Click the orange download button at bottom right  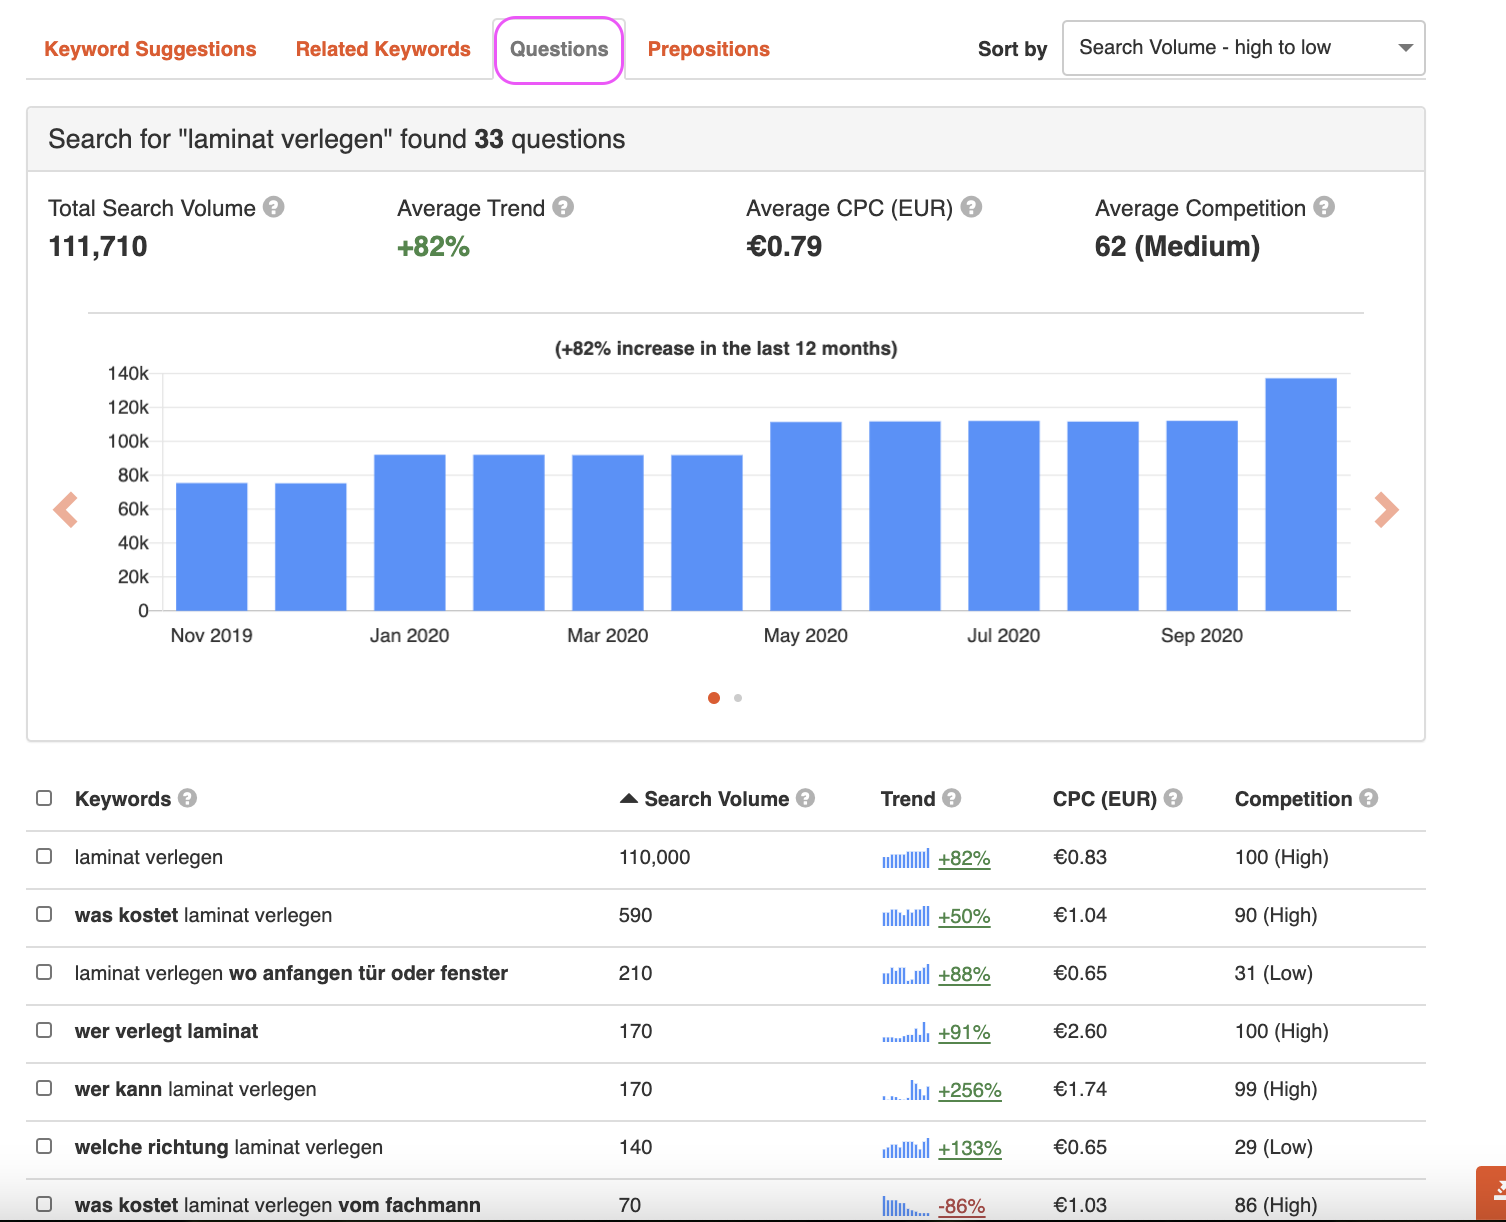point(1492,1193)
